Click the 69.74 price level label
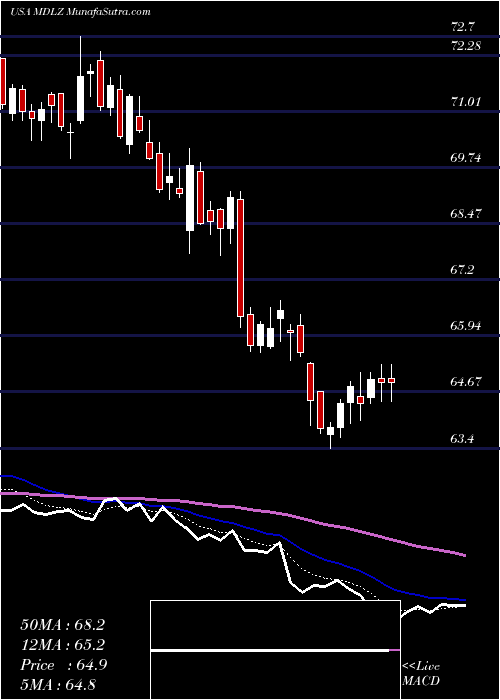500x700 pixels. (x=466, y=158)
